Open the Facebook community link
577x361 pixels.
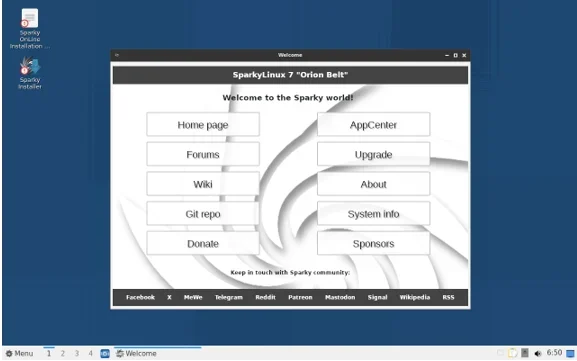click(x=140, y=297)
